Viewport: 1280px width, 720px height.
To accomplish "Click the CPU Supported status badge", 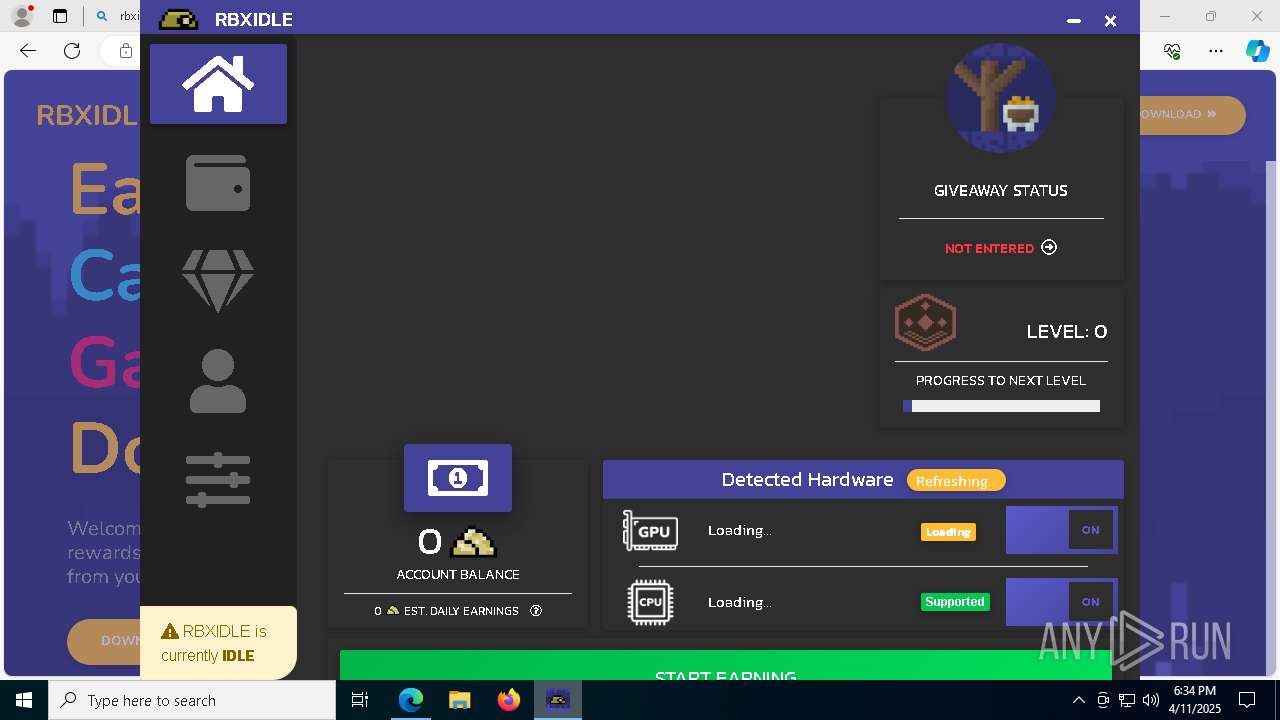I will coord(955,602).
